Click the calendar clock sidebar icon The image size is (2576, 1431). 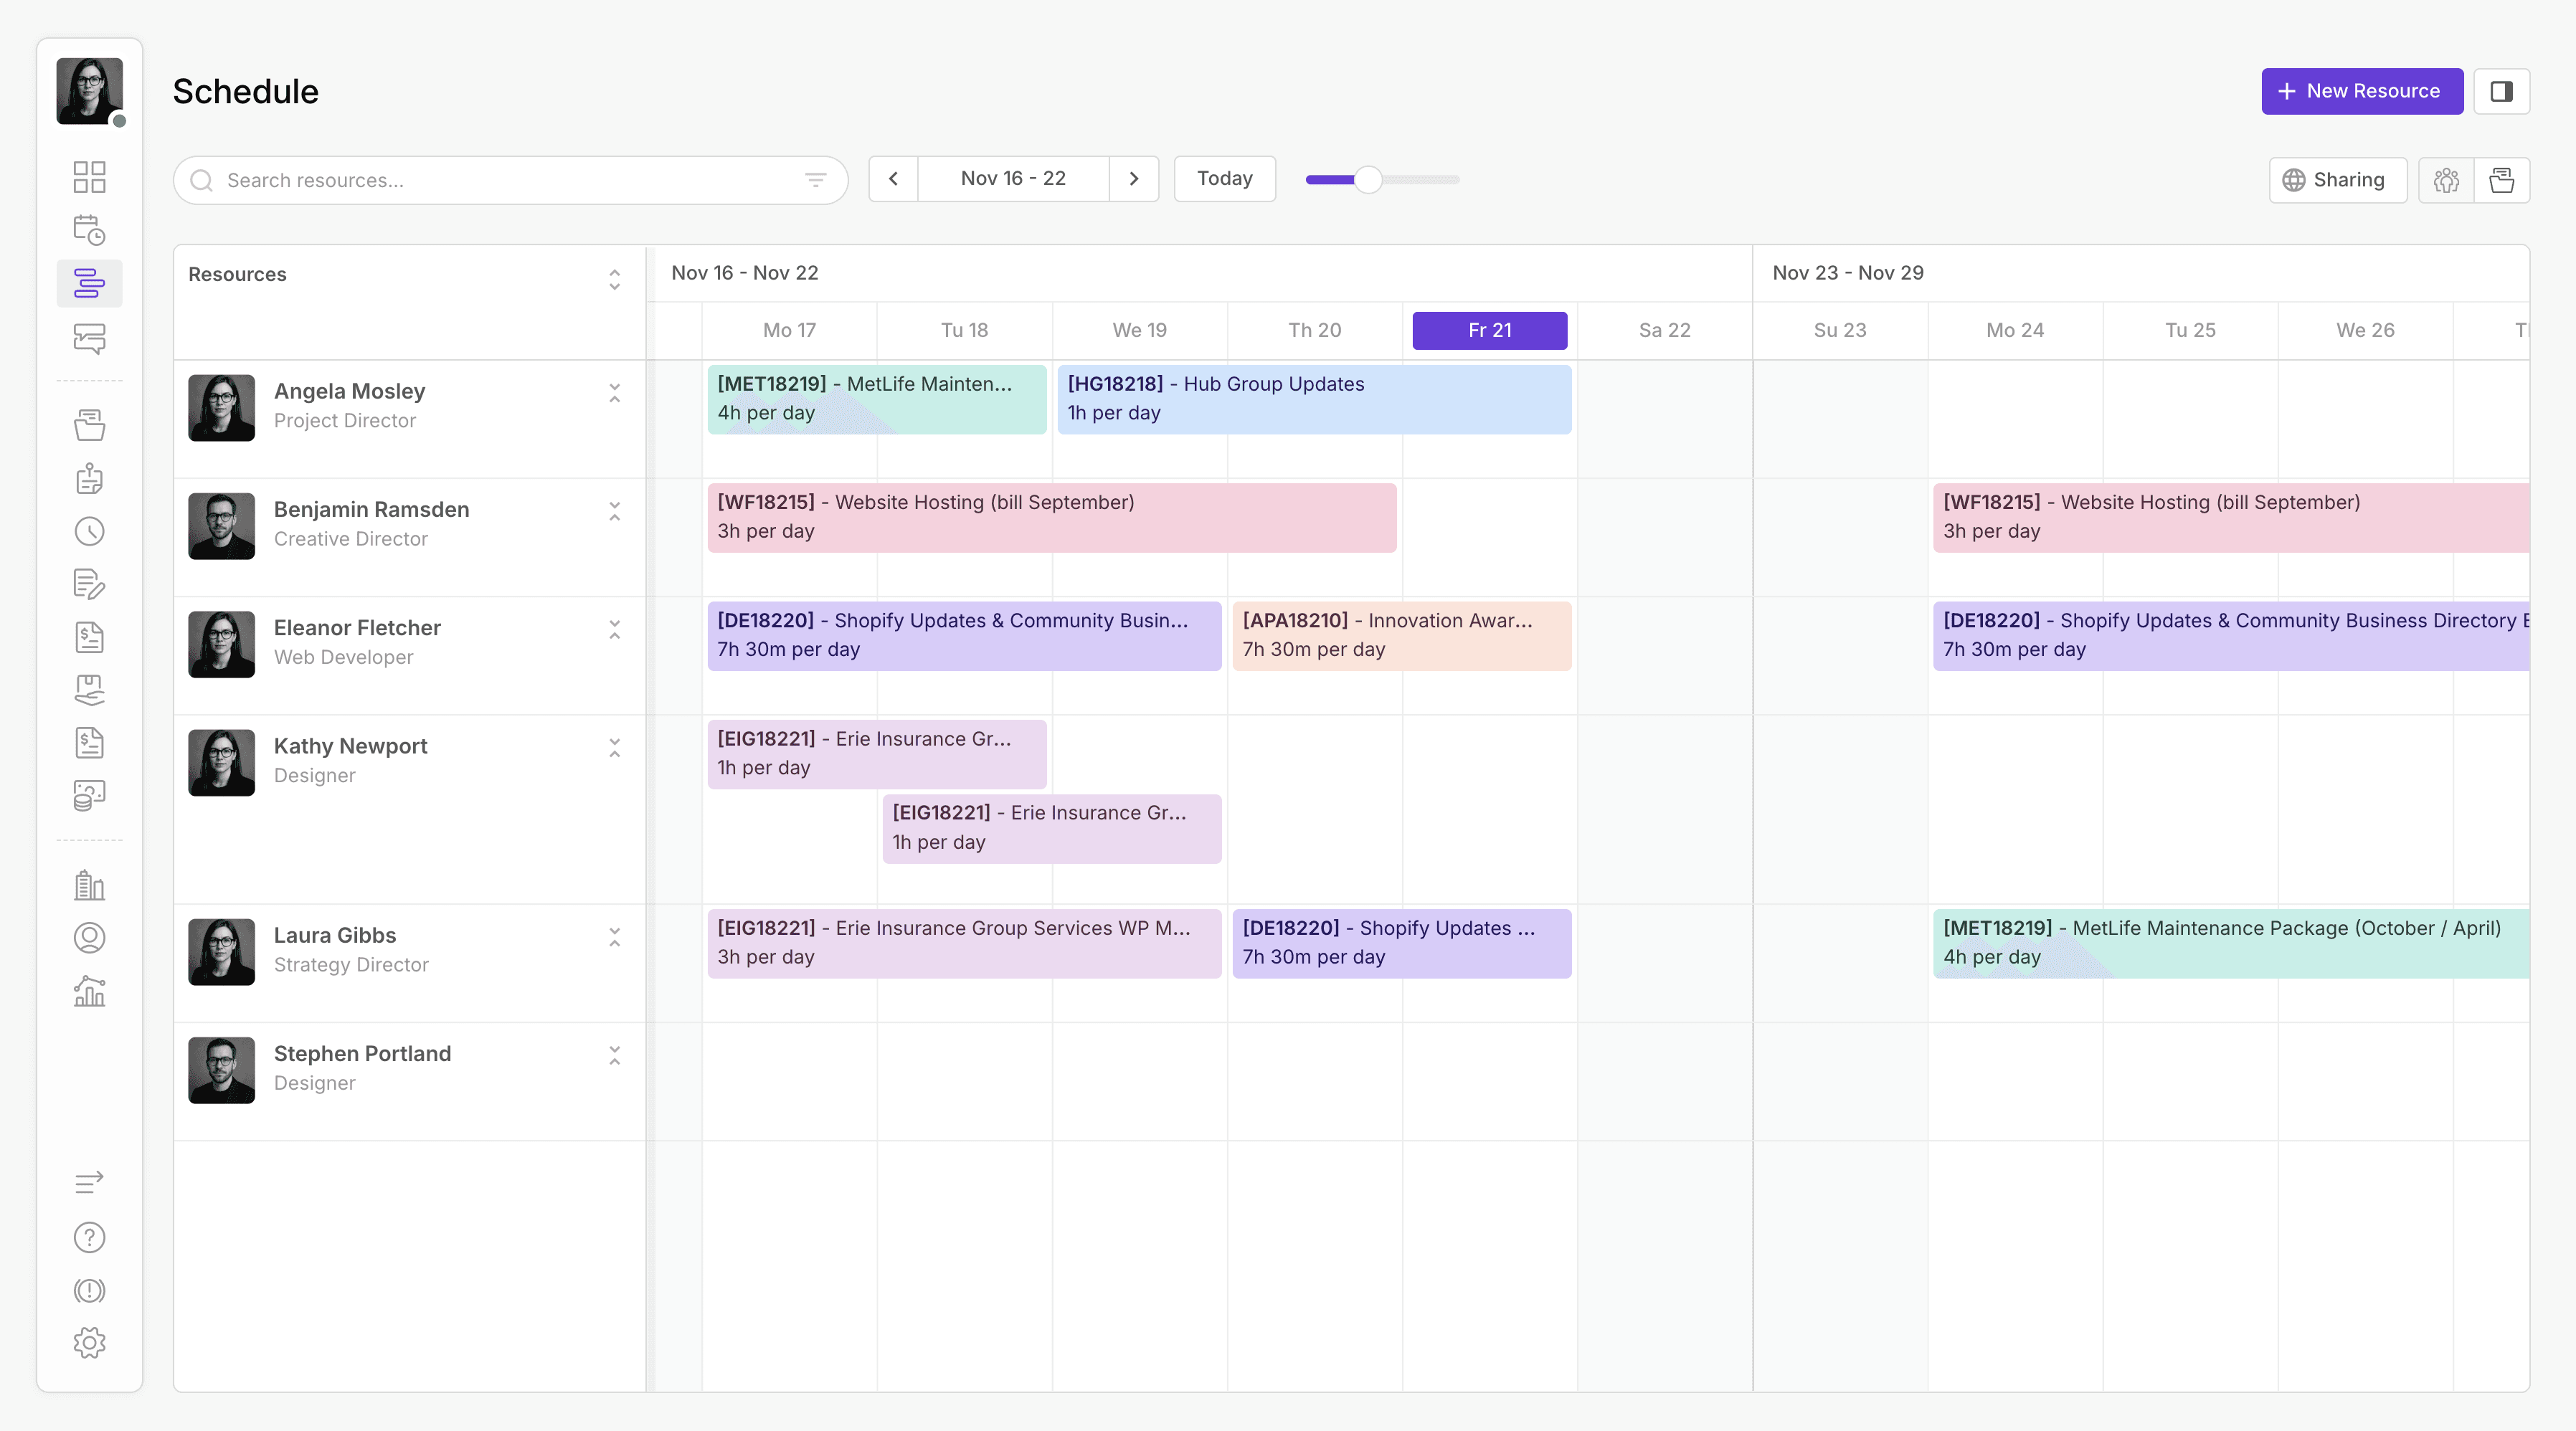pos(89,230)
